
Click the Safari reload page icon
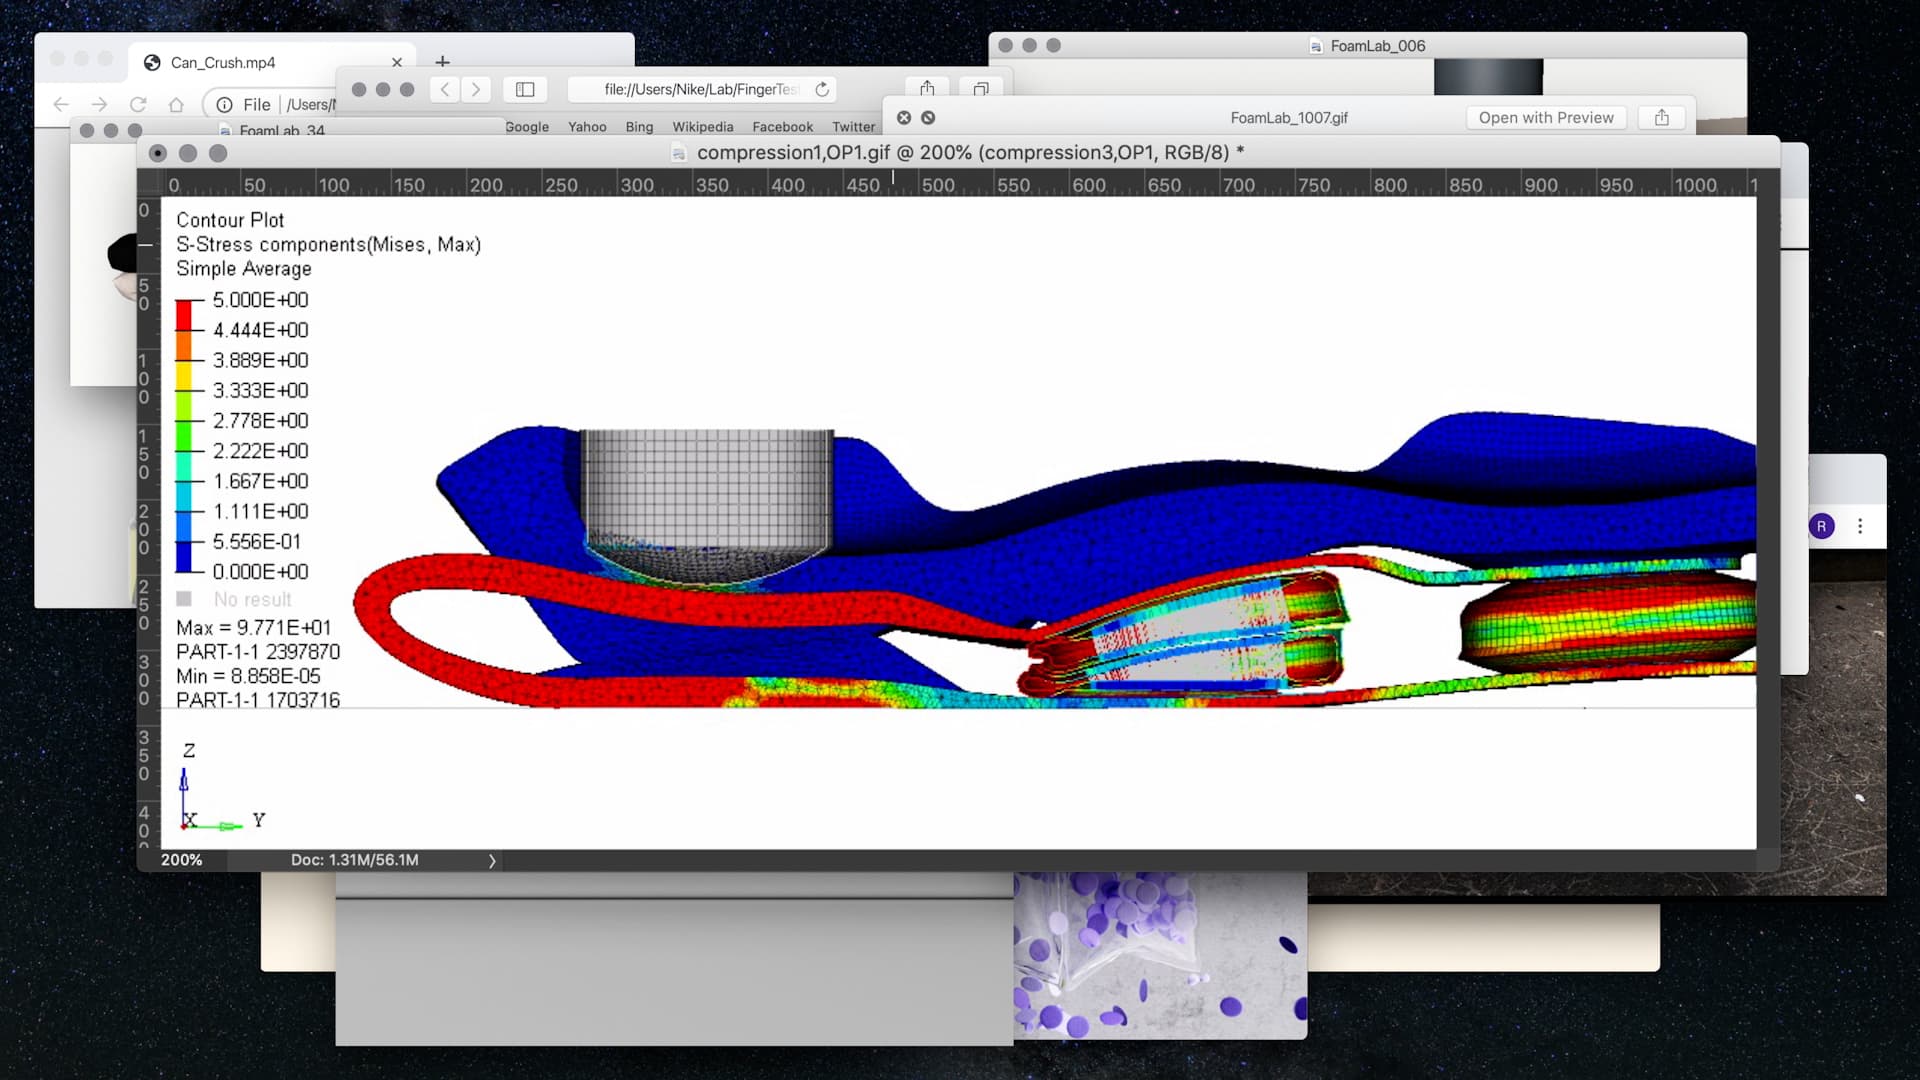point(822,89)
